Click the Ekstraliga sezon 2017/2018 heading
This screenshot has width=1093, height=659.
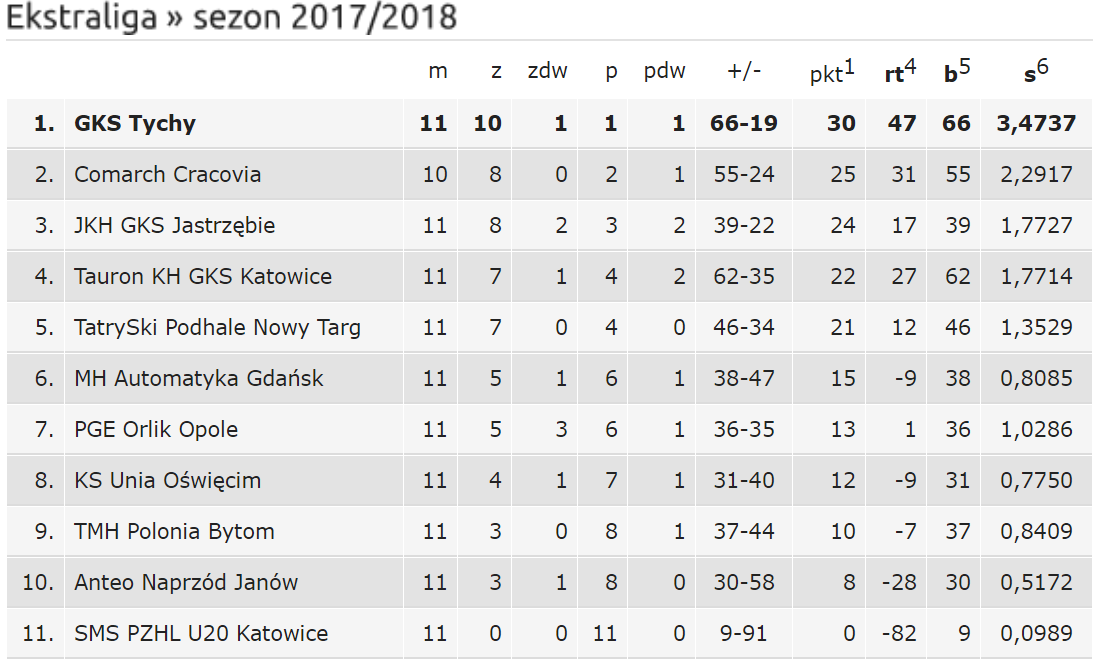click(231, 17)
